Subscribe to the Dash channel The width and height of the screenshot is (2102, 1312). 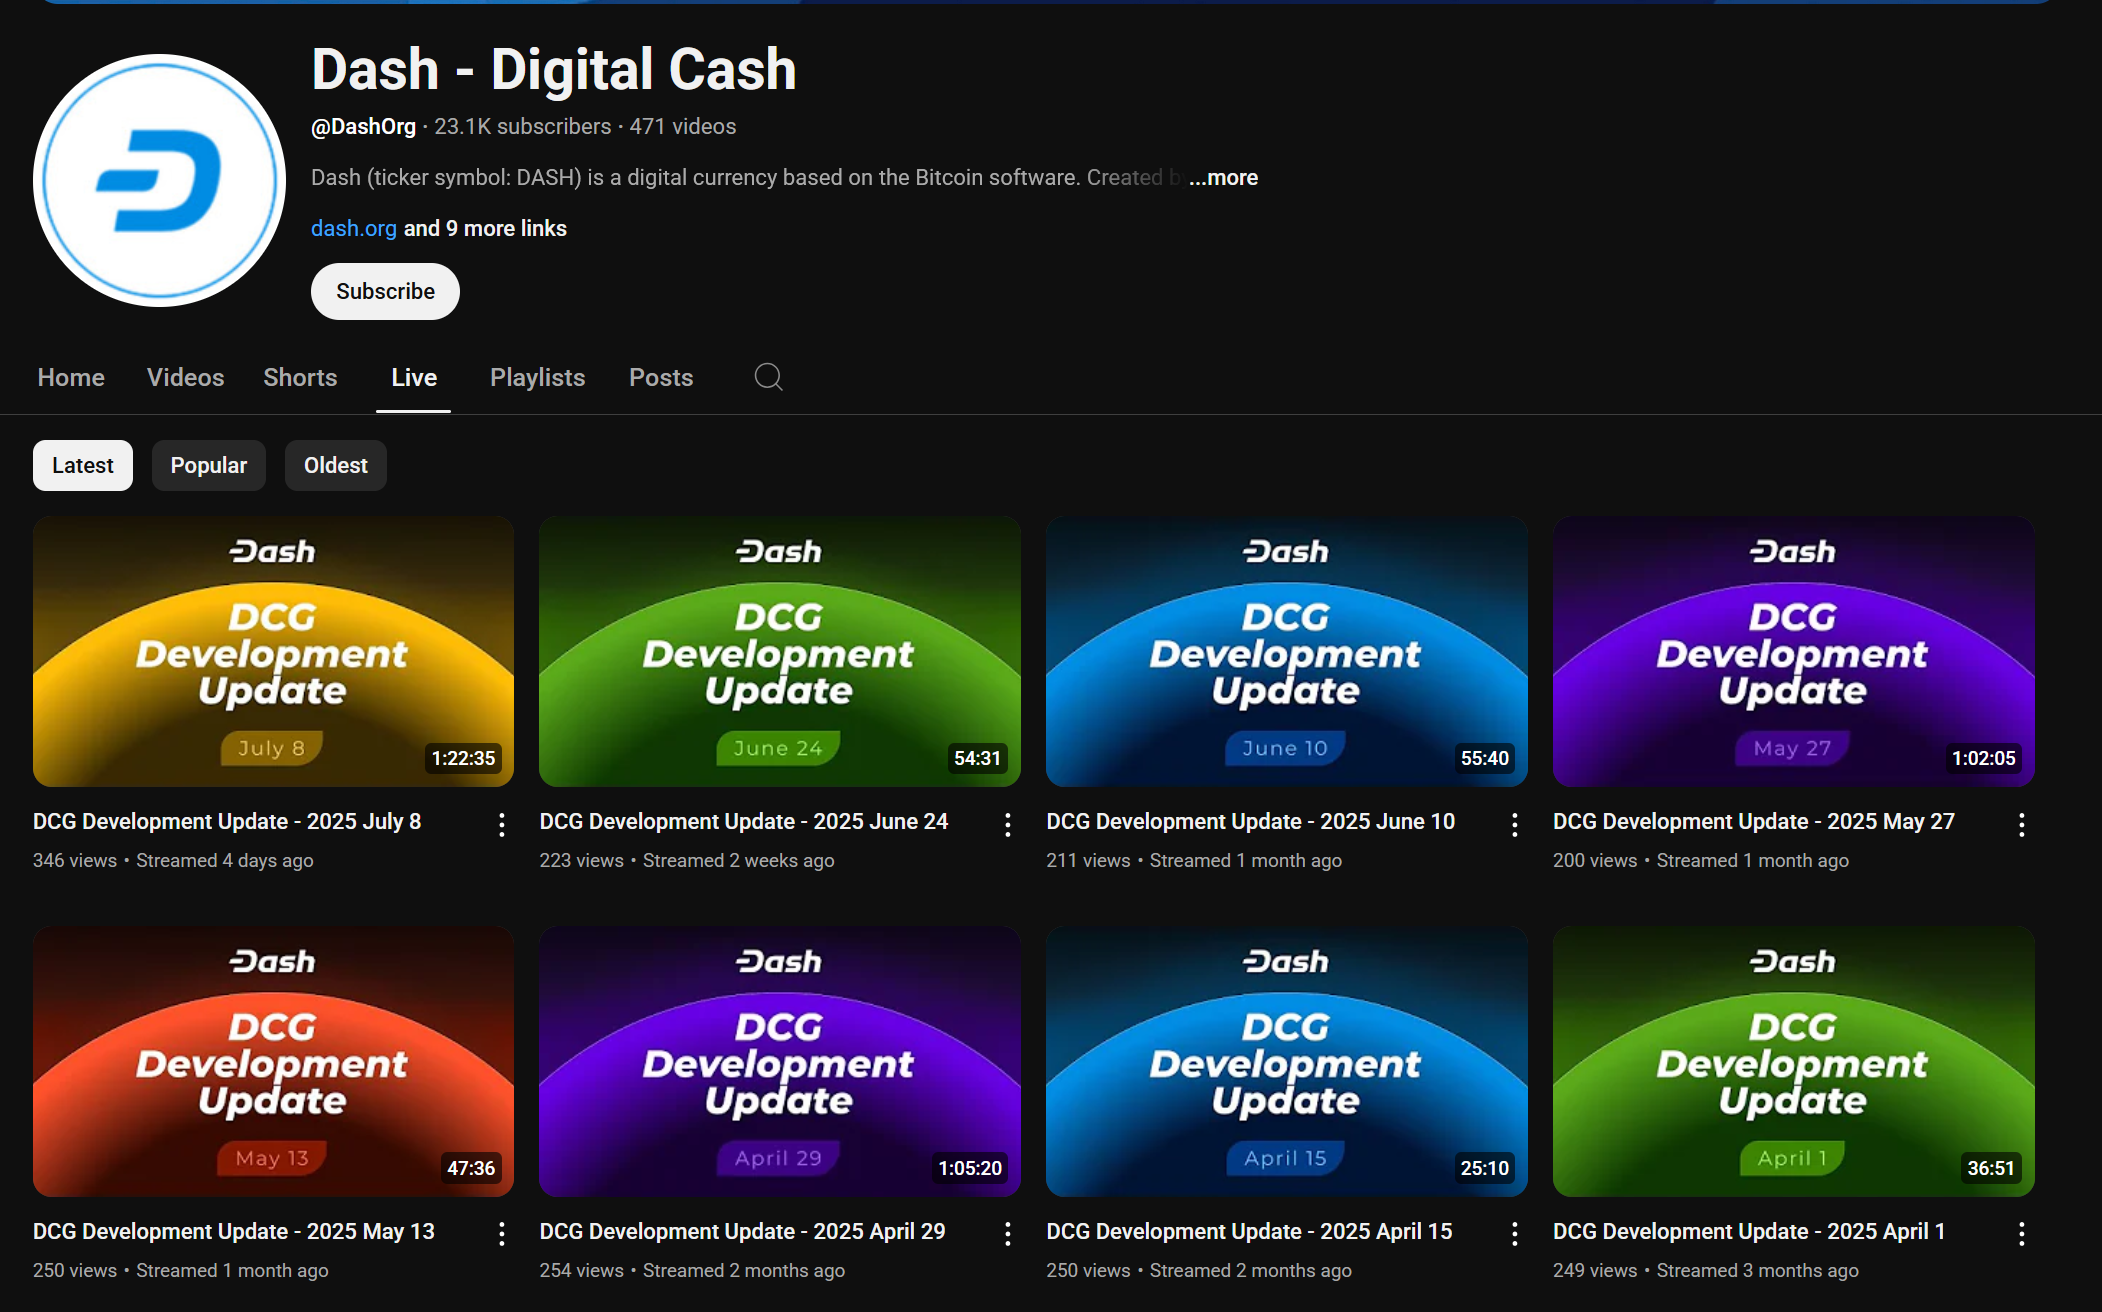coord(385,291)
